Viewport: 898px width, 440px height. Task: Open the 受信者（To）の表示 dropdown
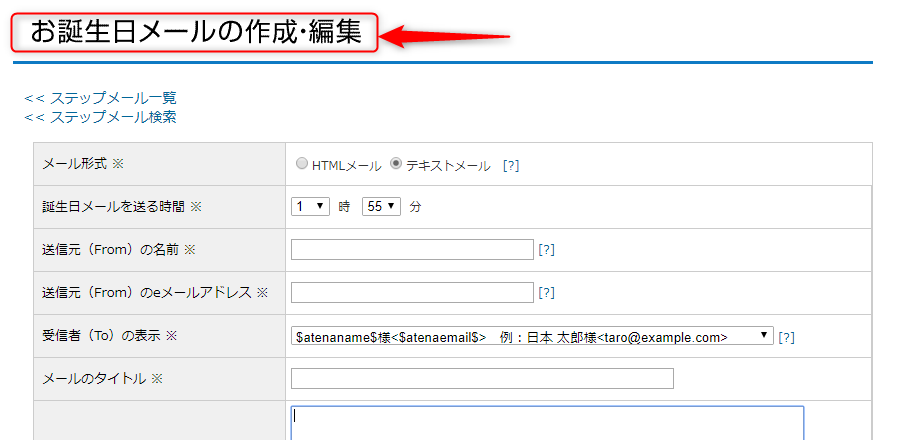[532, 336]
